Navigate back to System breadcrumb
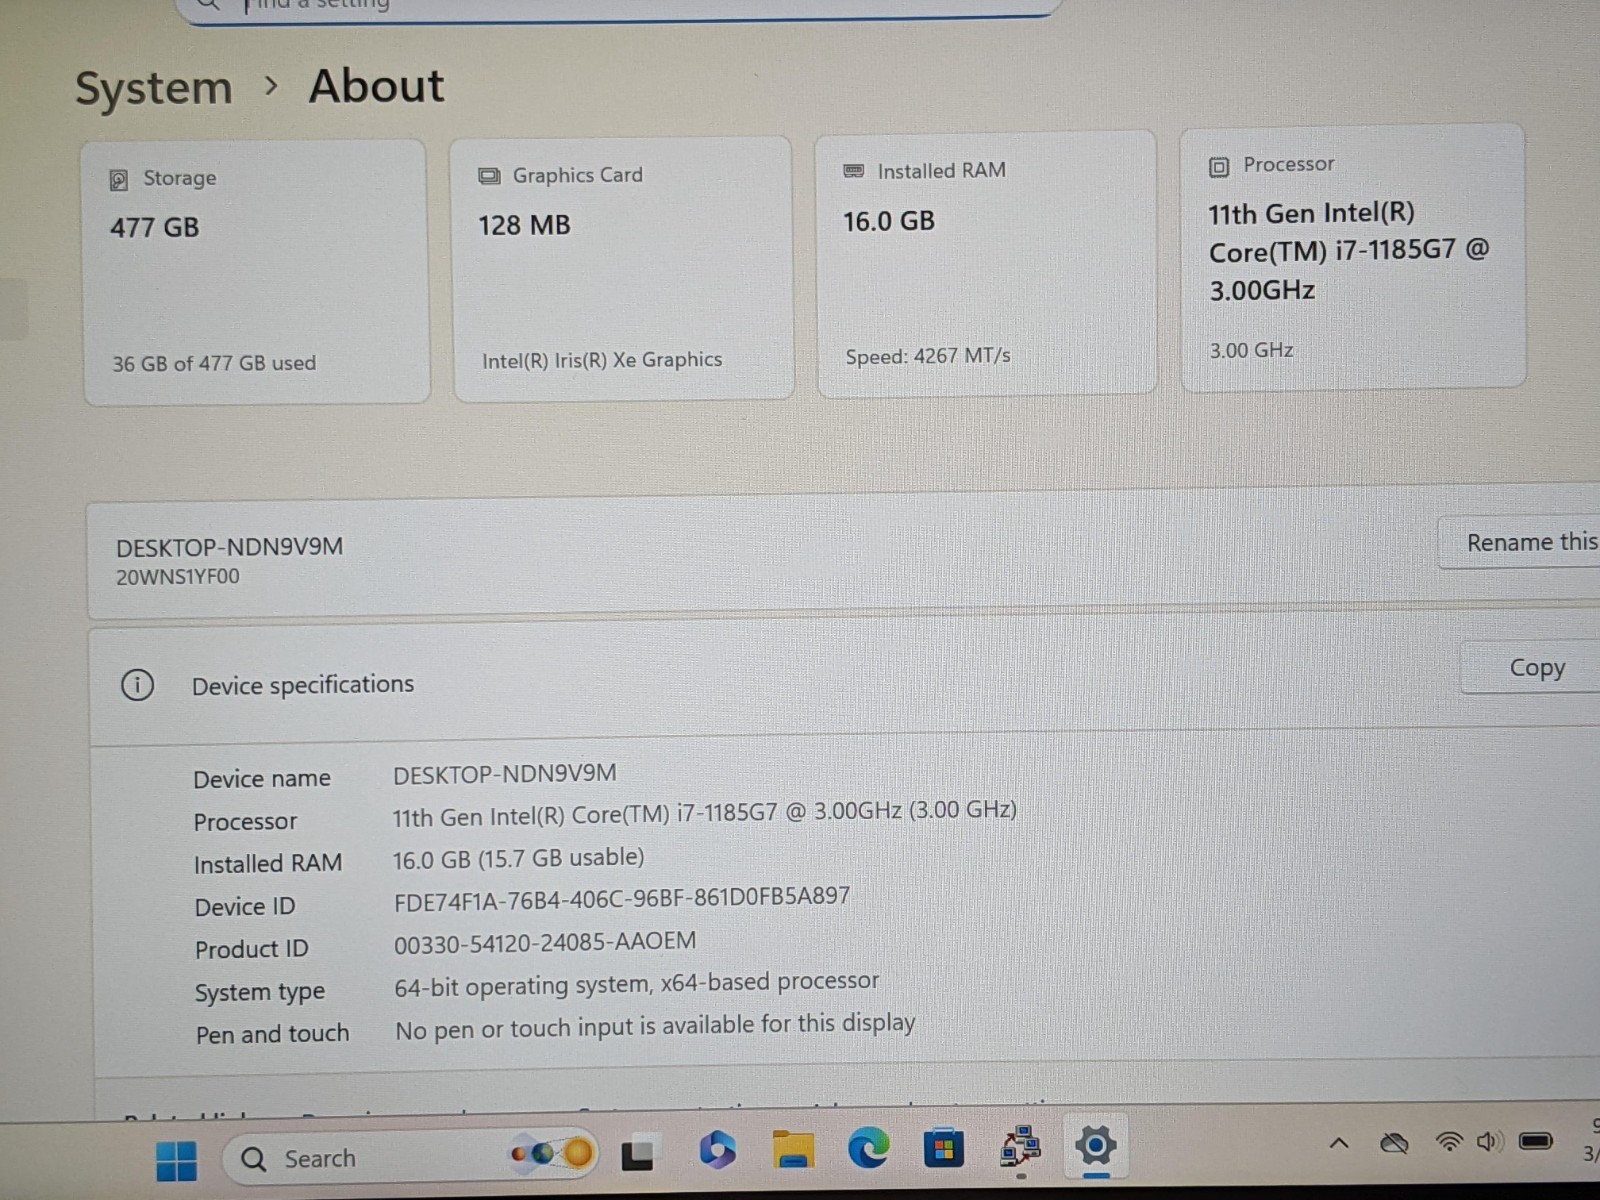 coord(154,89)
